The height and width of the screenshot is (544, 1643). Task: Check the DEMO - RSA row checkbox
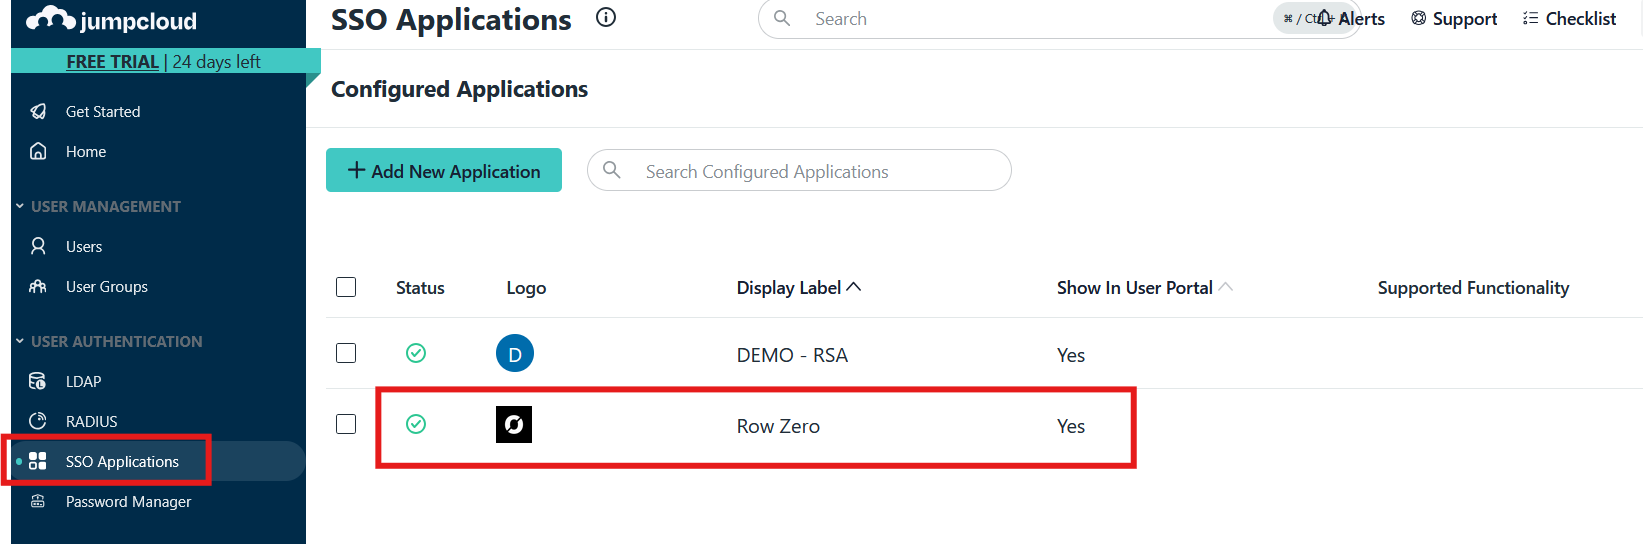point(346,353)
